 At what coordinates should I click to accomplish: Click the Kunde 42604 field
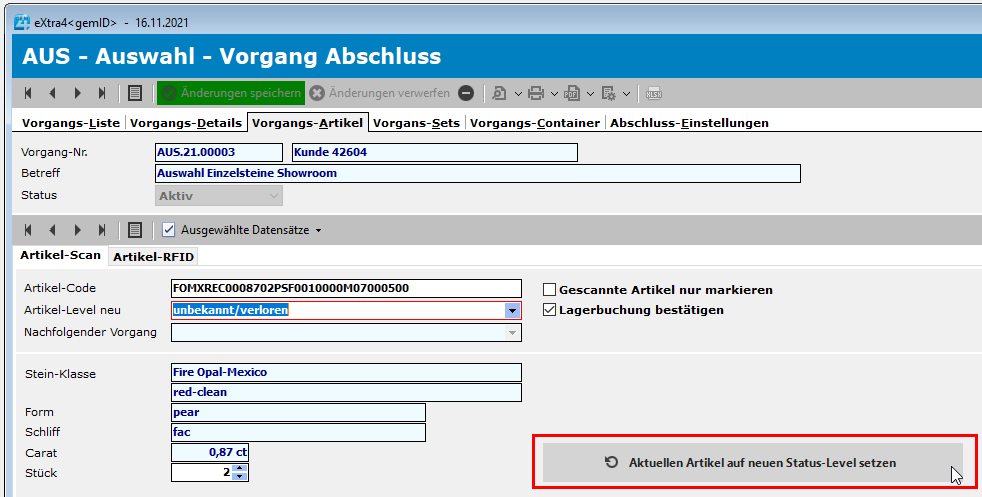(x=435, y=152)
